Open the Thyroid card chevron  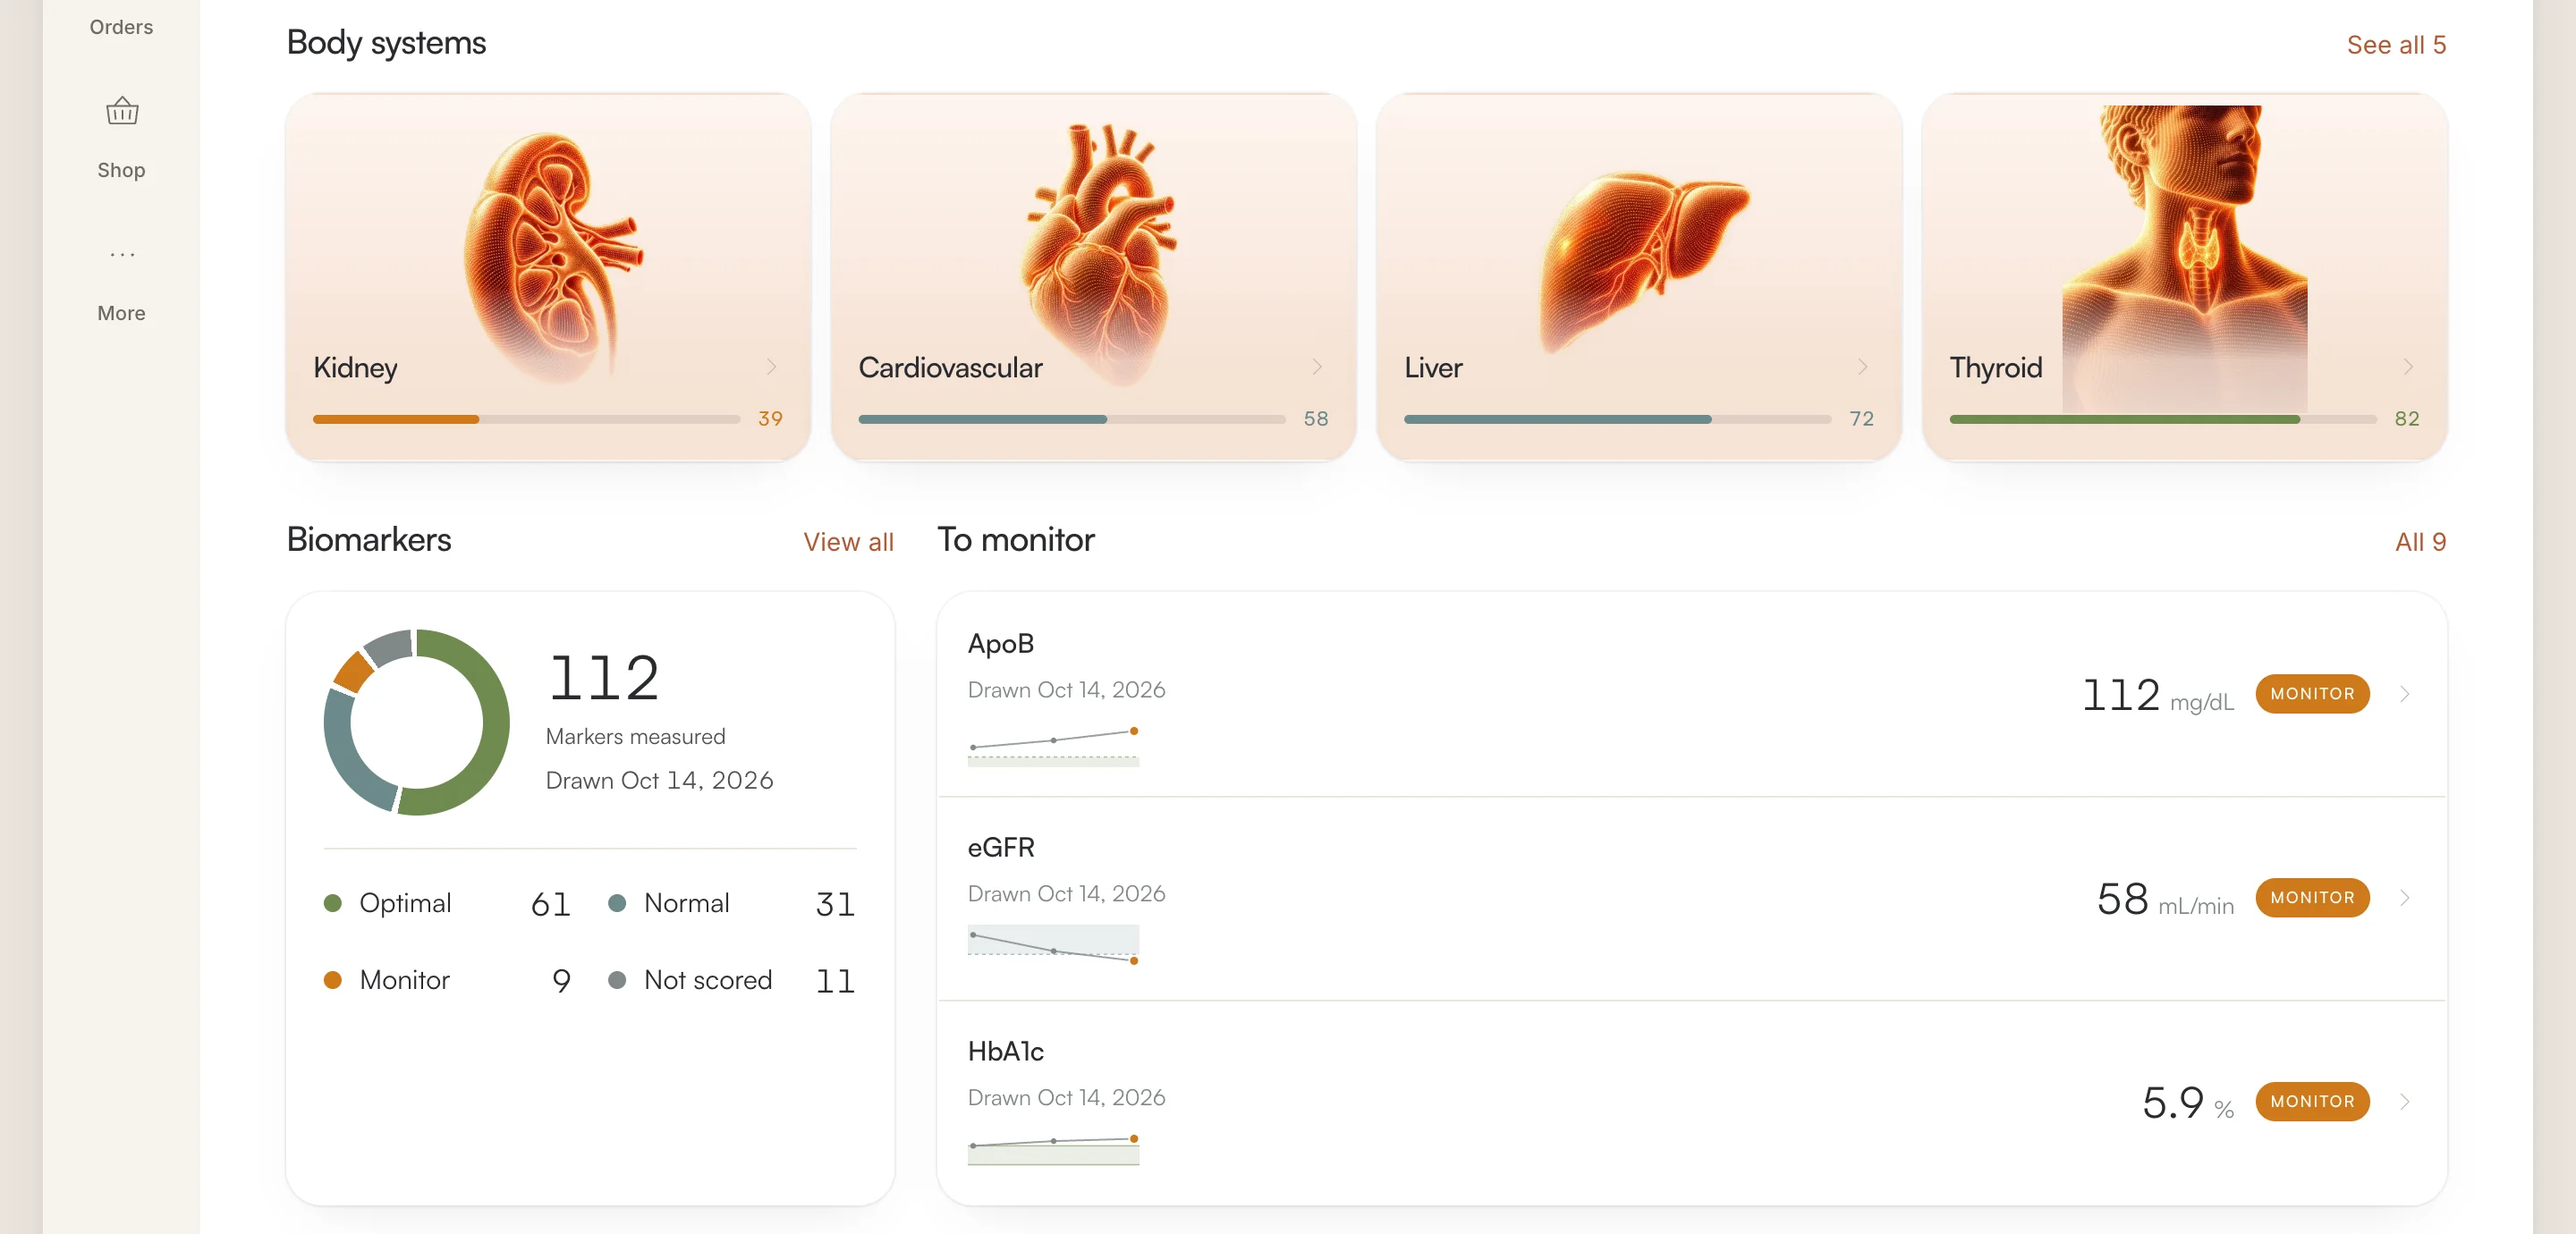point(2408,367)
